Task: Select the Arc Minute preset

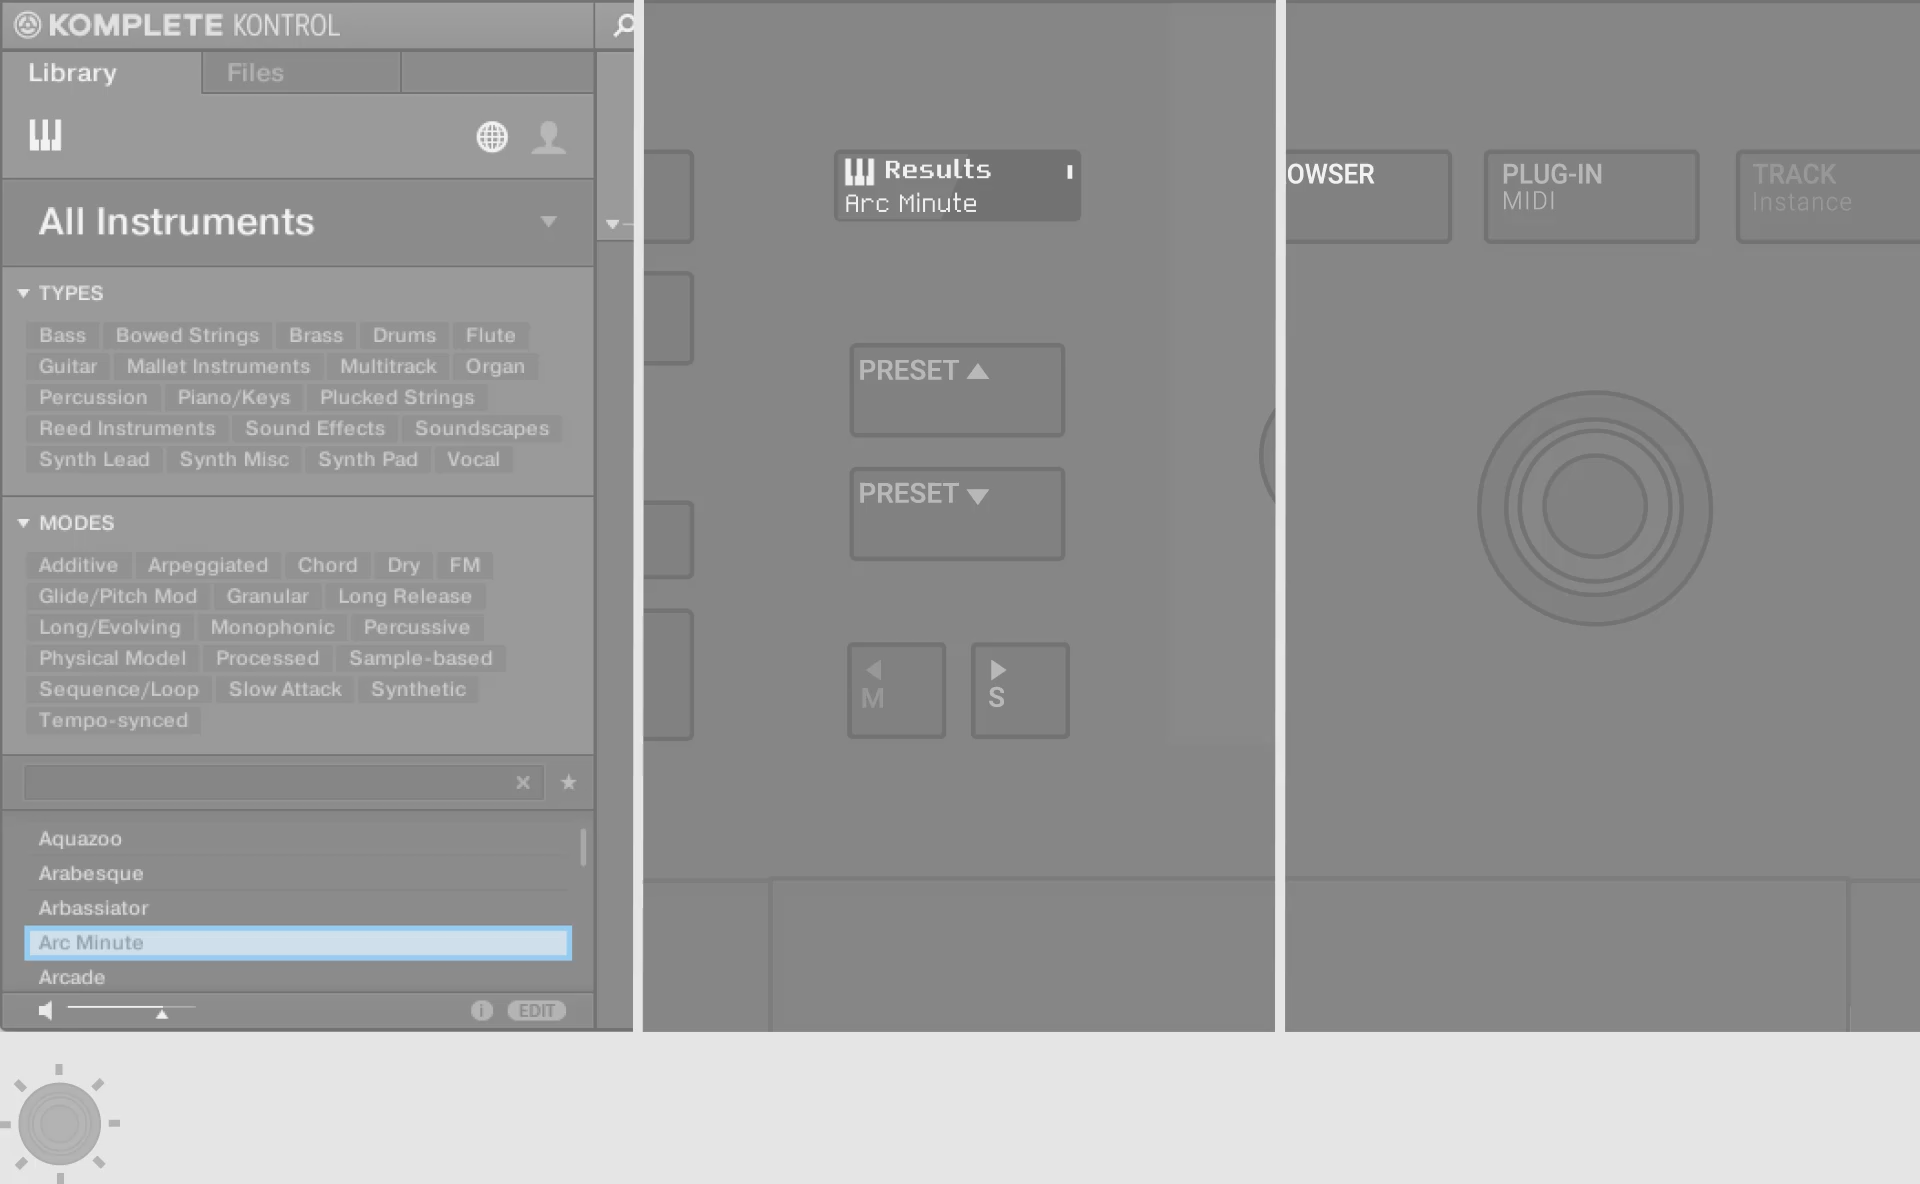Action: click(298, 943)
